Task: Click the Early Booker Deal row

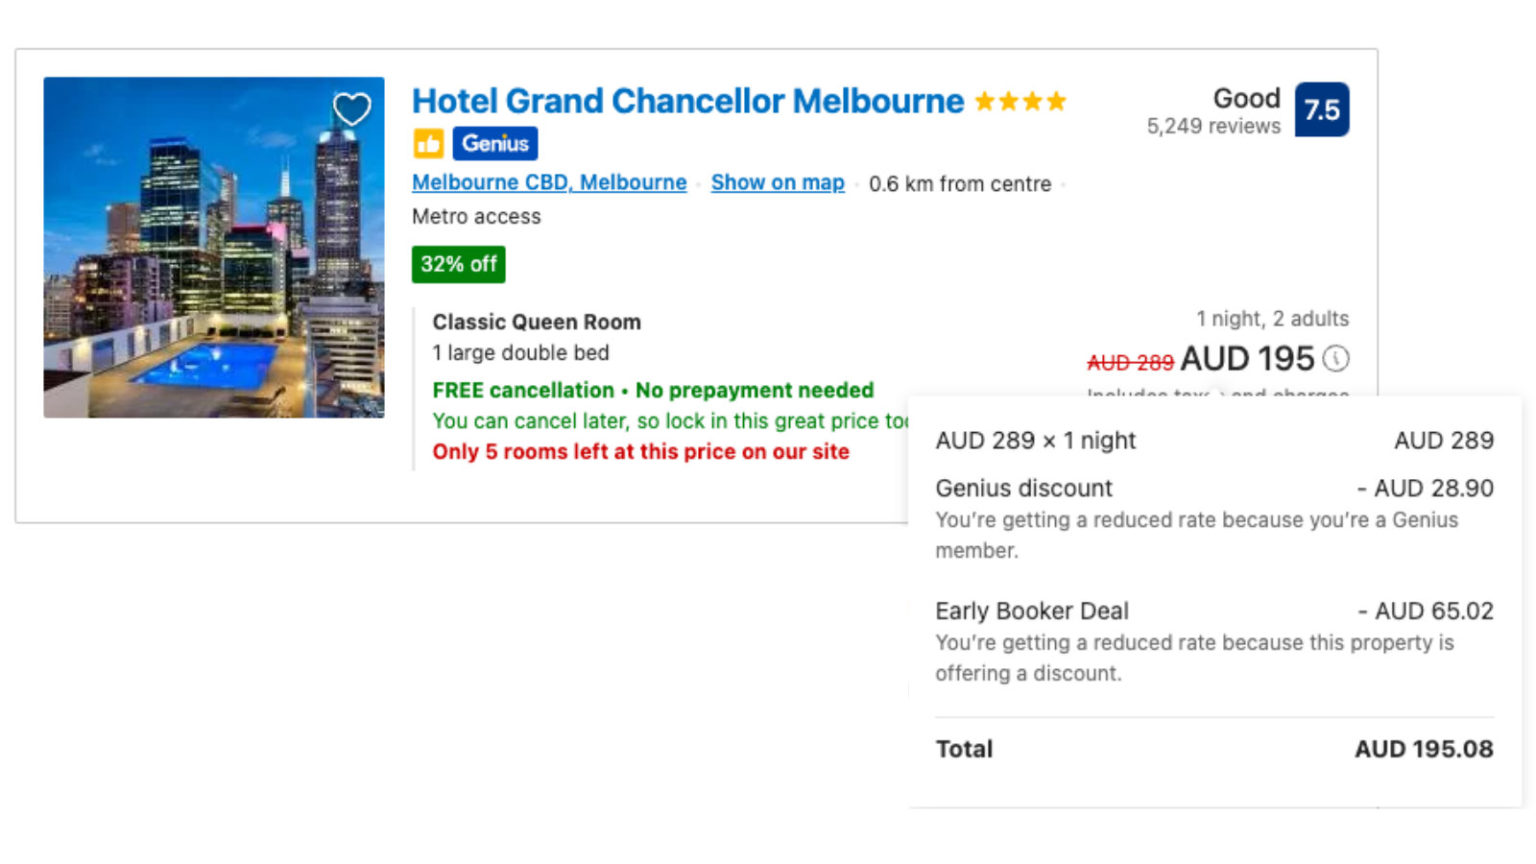Action: tap(1032, 611)
